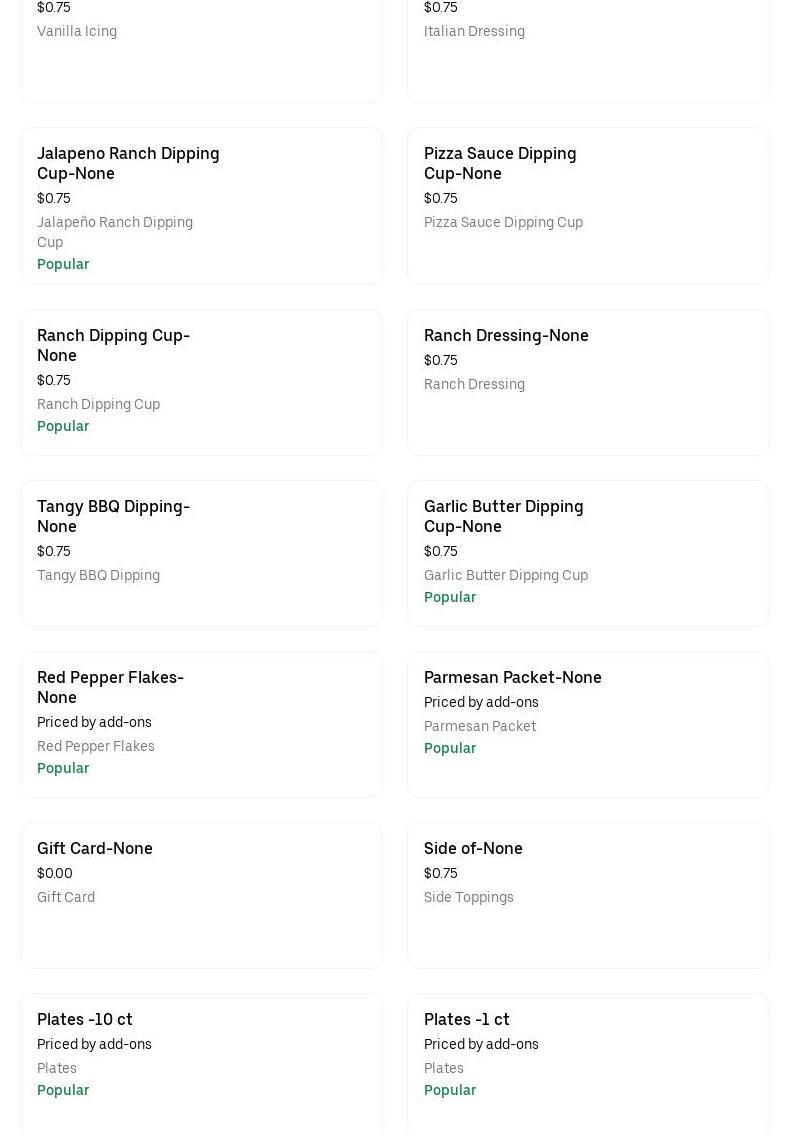Click Popular tag on Garlic Butter Dipping Cup
Screen dimensions: 804x1135
coord(450,597)
